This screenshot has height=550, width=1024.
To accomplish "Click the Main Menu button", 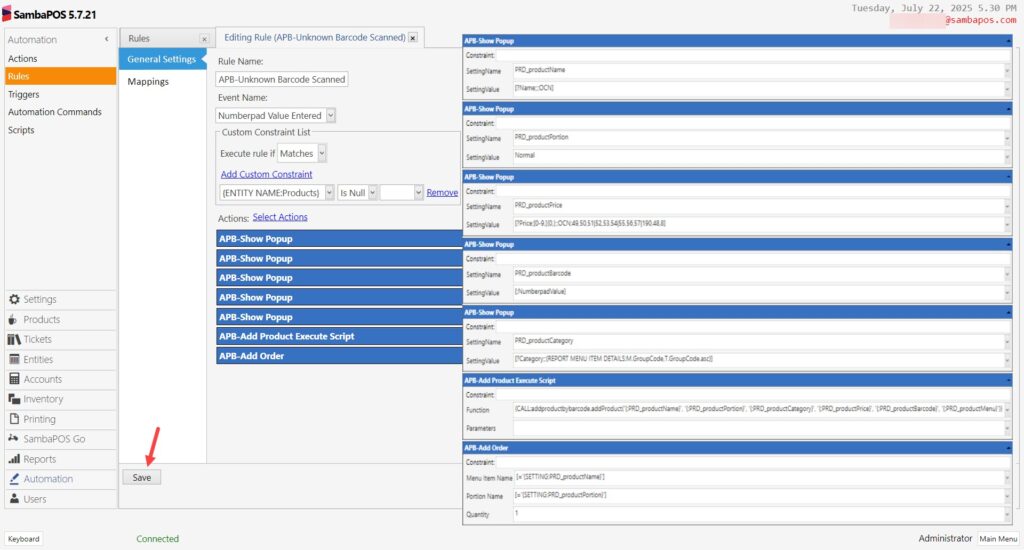I will pos(998,539).
